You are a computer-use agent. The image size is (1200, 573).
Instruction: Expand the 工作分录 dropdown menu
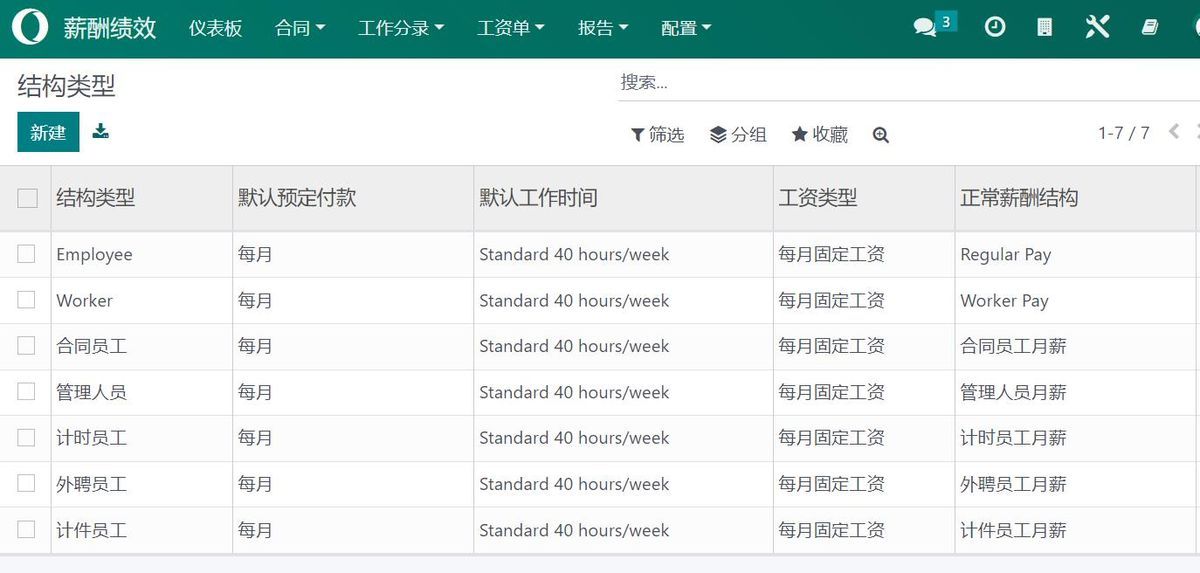(x=401, y=28)
